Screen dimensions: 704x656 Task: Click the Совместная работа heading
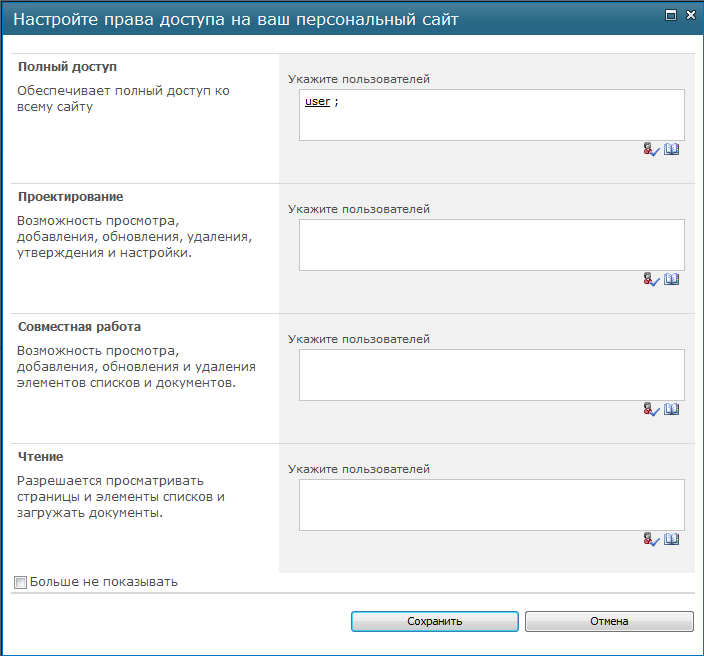coord(79,327)
